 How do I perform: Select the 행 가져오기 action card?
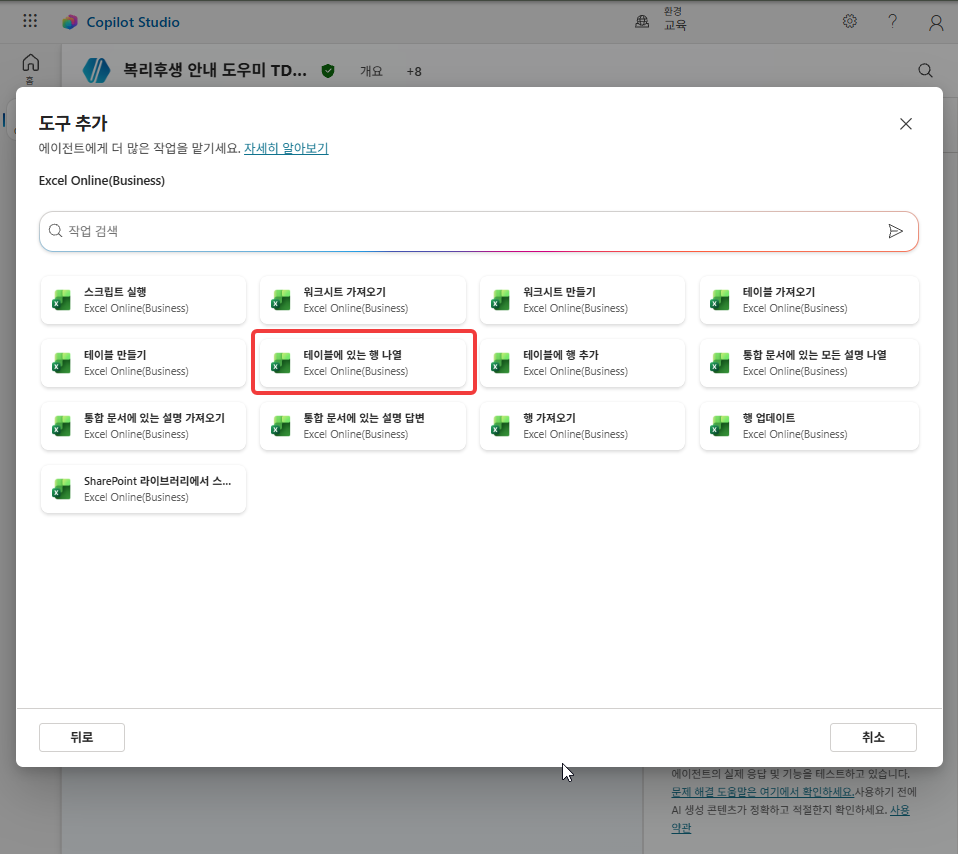582,426
